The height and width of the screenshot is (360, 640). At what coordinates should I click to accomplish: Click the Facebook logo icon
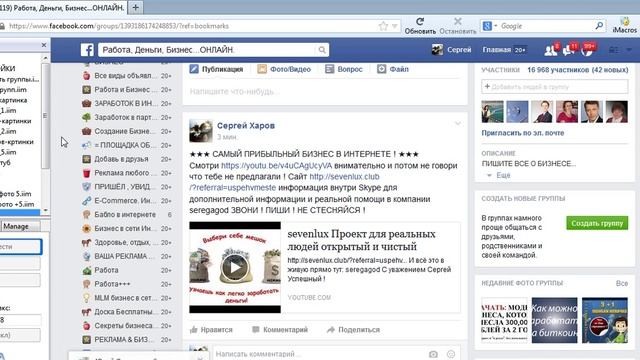87,50
